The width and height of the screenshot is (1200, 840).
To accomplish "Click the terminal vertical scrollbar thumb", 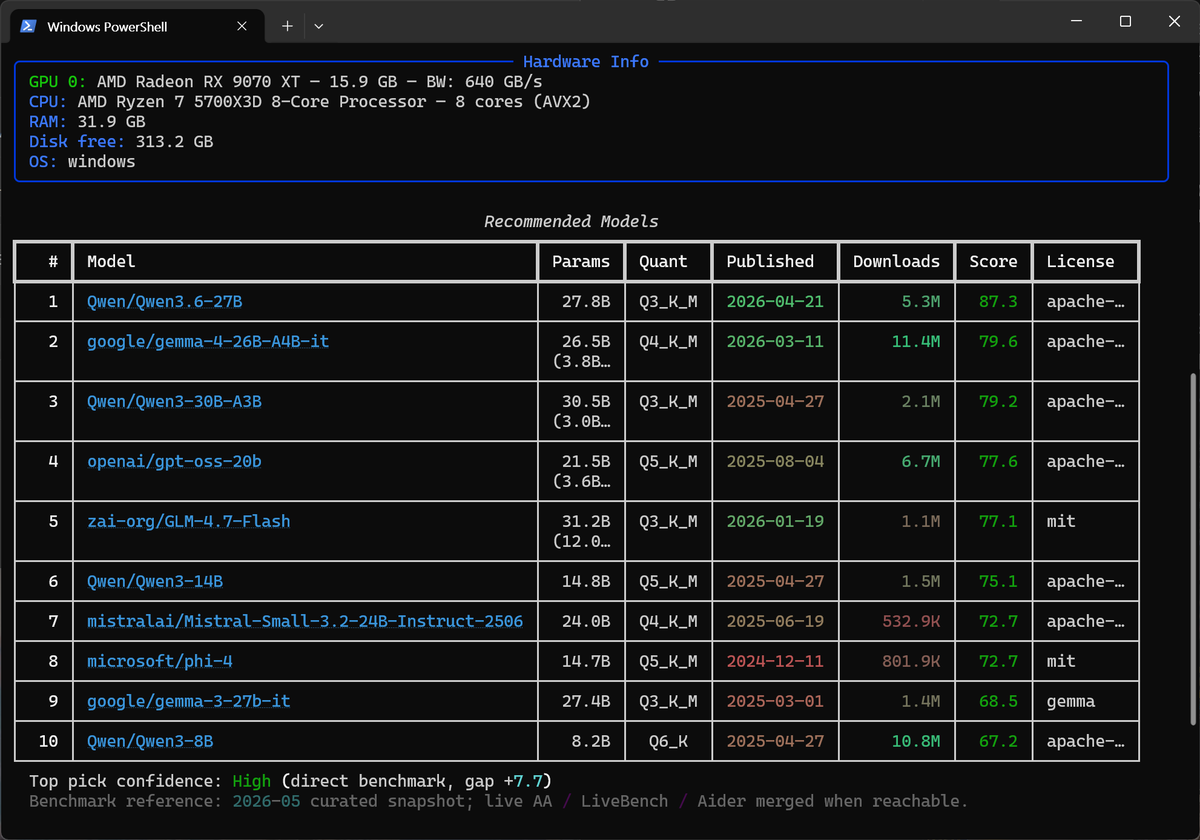I will (x=1193, y=549).
